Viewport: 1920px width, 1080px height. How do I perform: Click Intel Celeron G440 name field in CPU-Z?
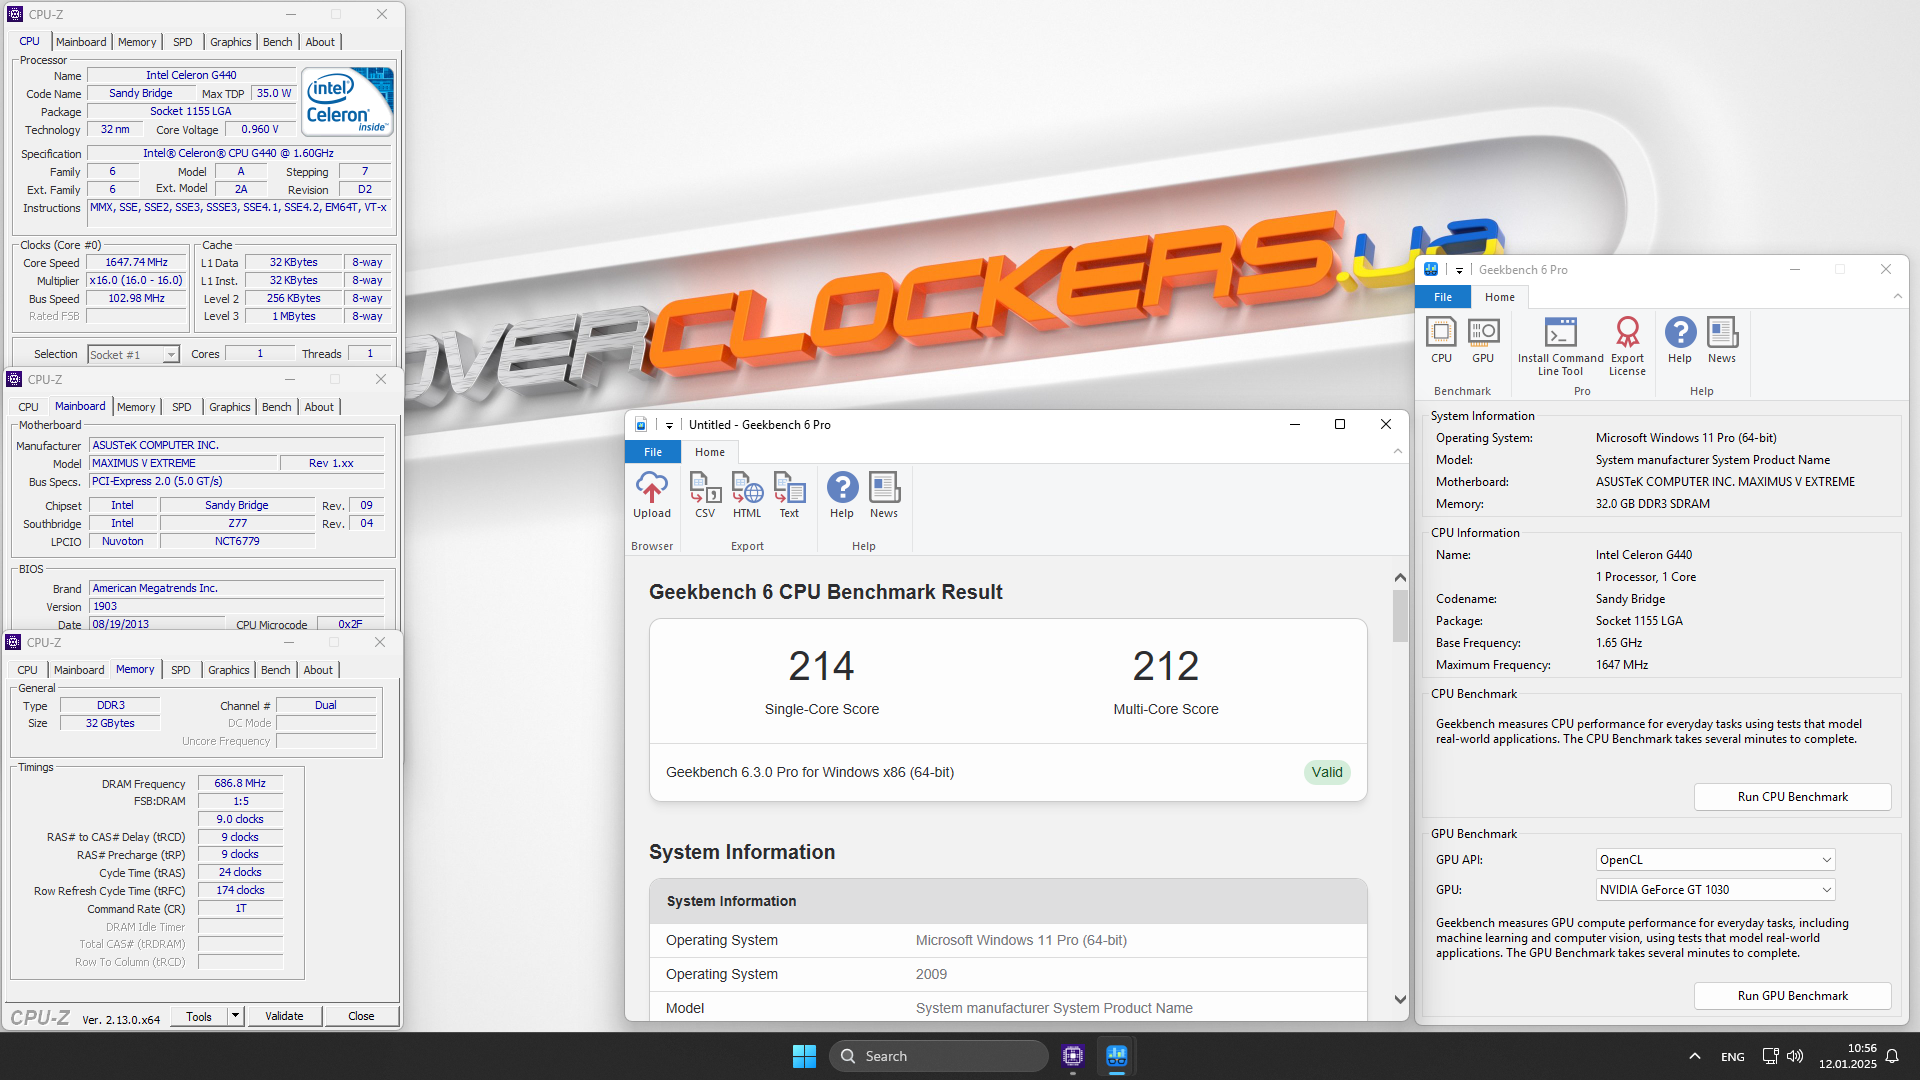[x=191, y=75]
